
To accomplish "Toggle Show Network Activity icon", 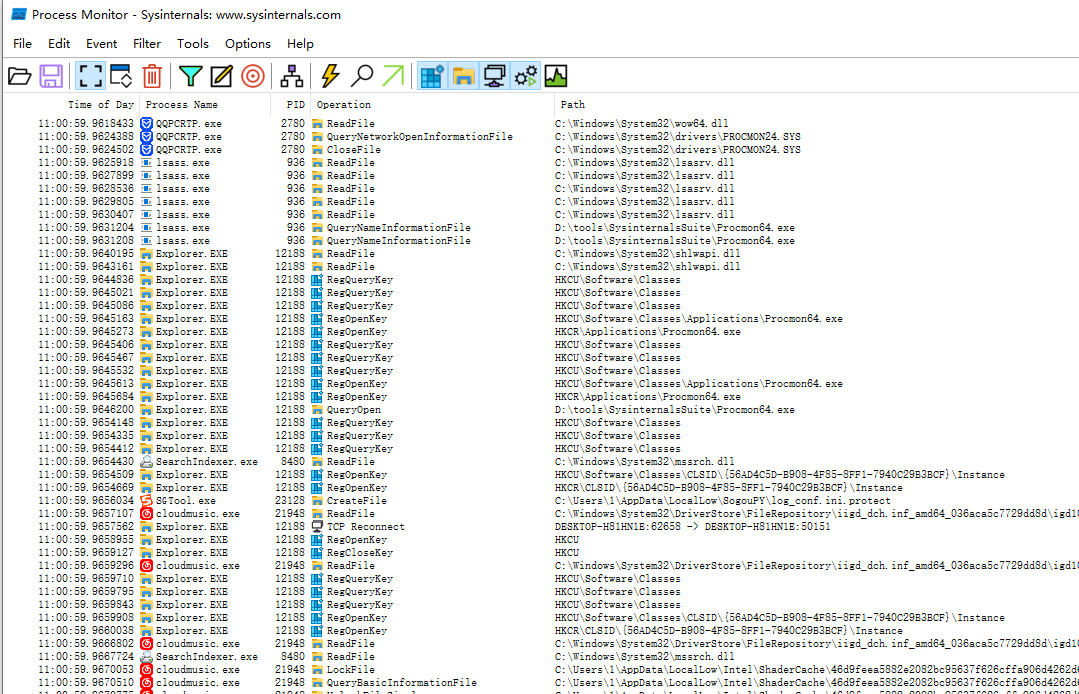I will tap(494, 76).
